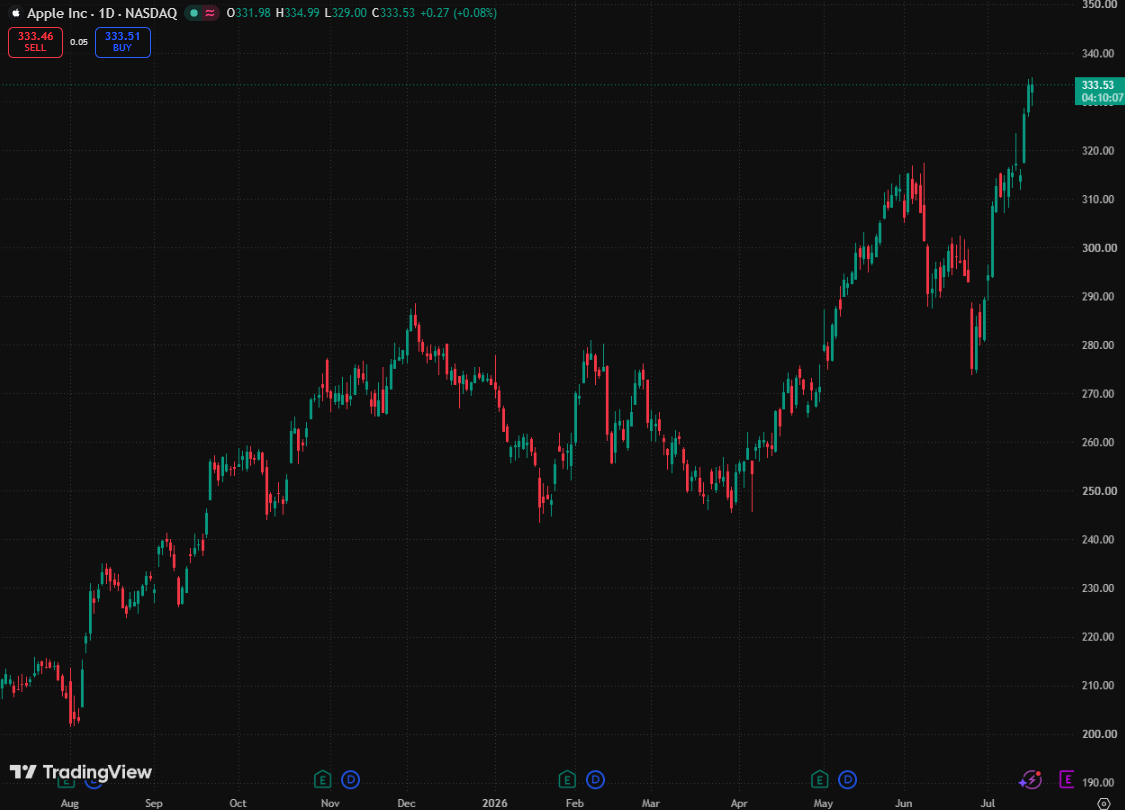The image size is (1125, 810).
Task: Open the November dividend D marker
Action: click(350, 779)
